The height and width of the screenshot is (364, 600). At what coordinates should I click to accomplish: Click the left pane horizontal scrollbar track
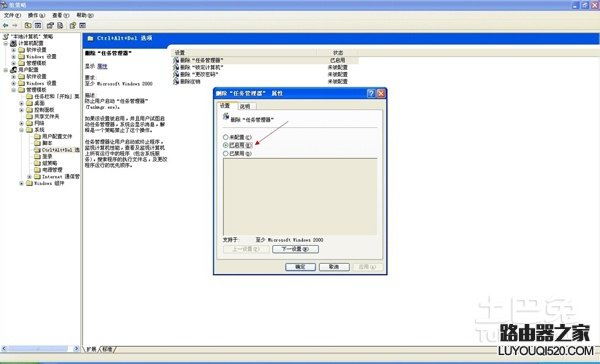[38, 349]
